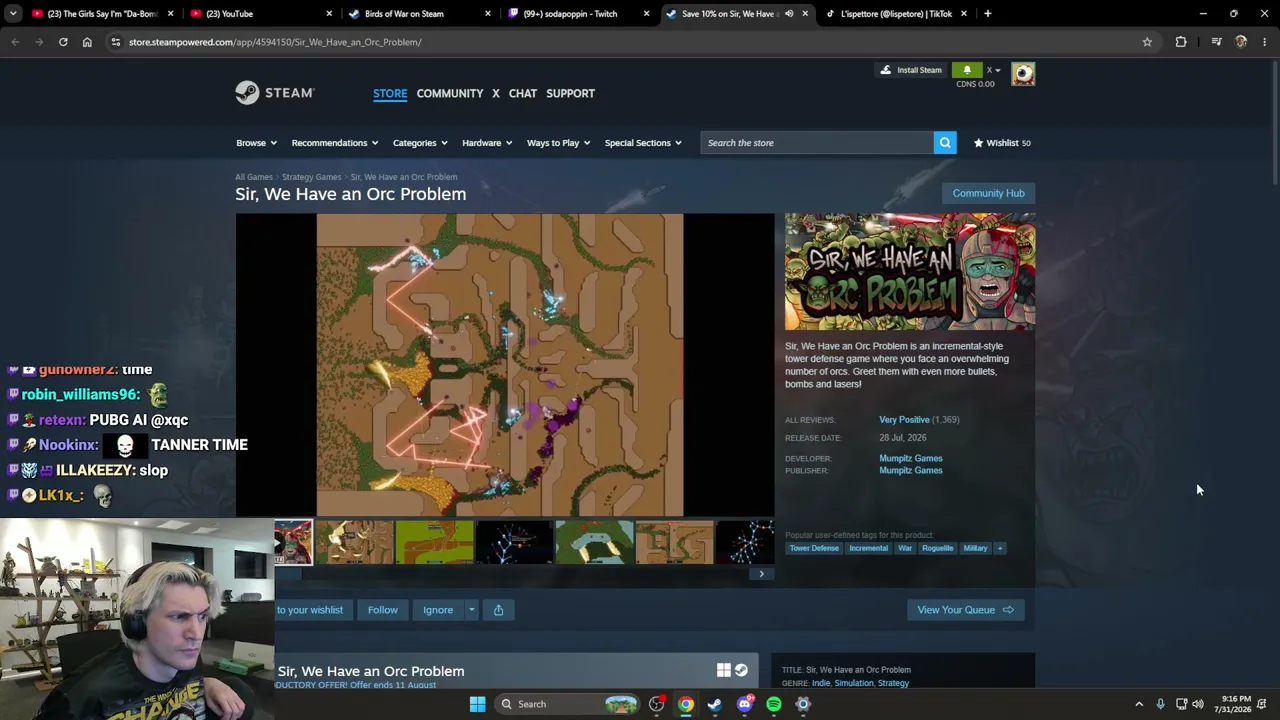Expand the Recommendations dropdown
The width and height of the screenshot is (1280, 720).
point(335,143)
